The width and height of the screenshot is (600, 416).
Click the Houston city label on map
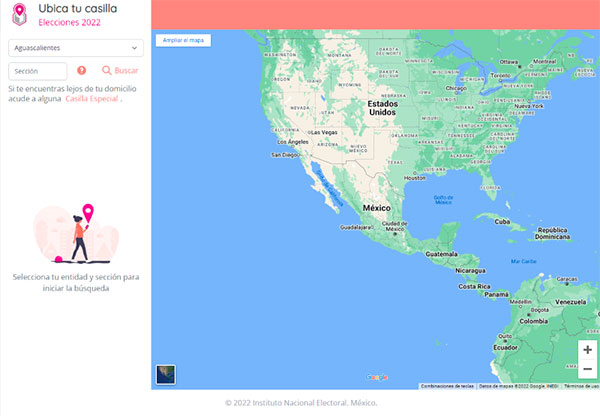click(414, 178)
